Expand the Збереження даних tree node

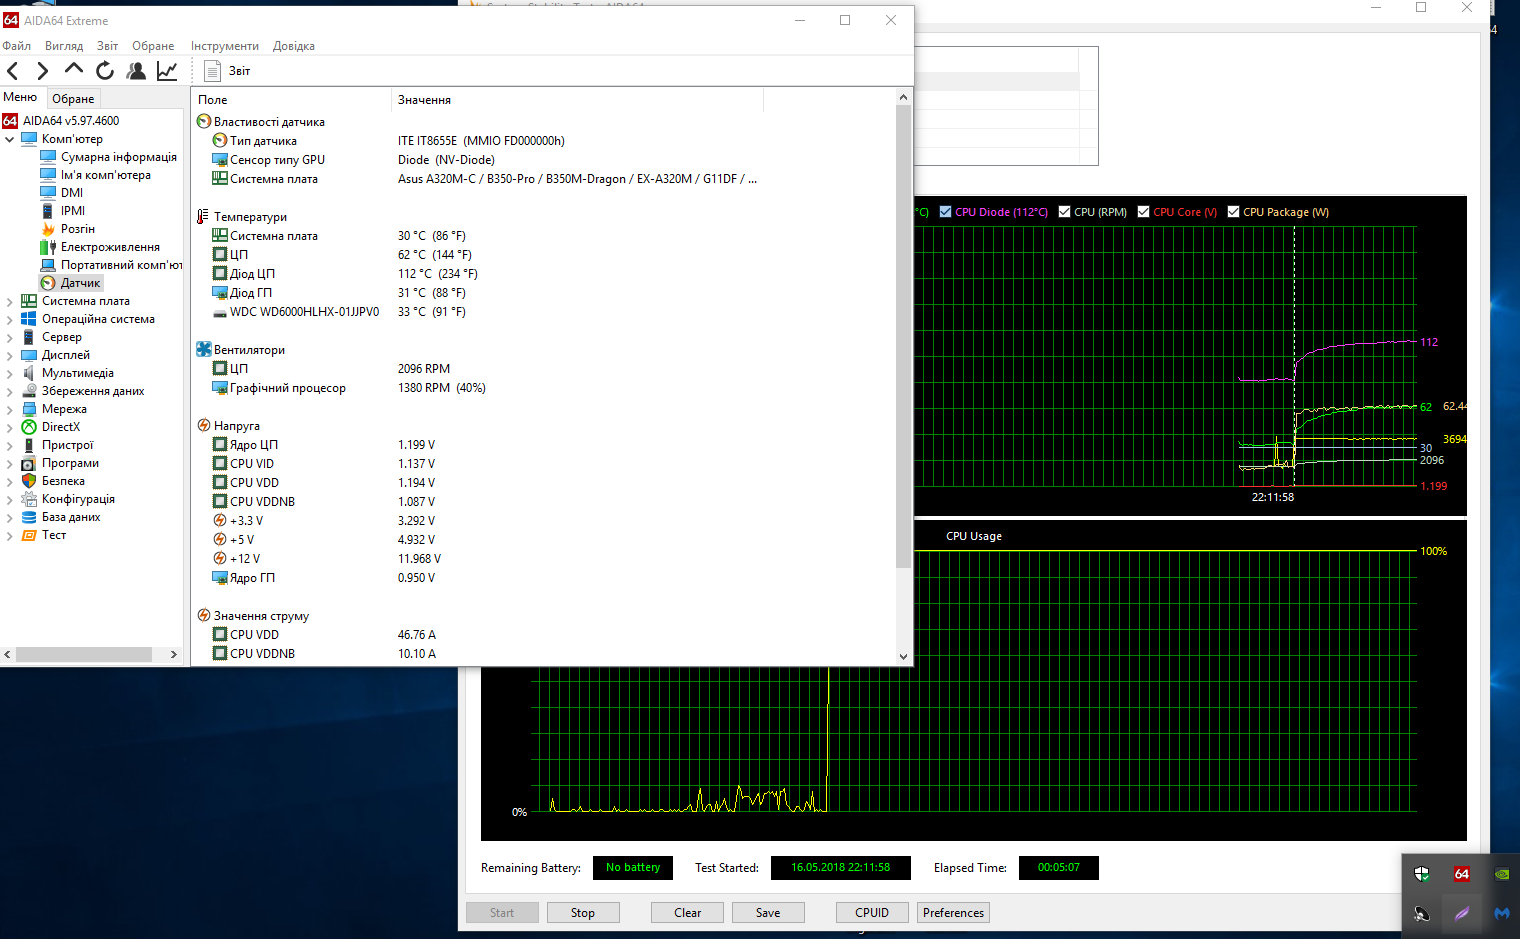point(10,391)
